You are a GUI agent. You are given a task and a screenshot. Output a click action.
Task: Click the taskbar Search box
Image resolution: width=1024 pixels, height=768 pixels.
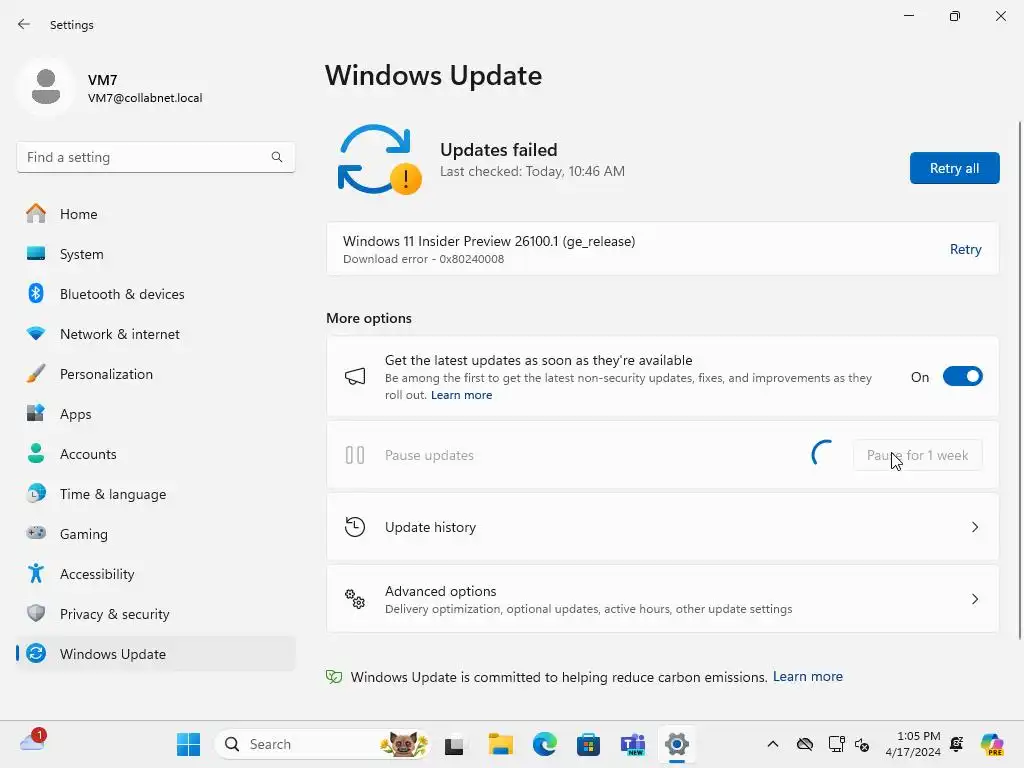coord(322,744)
